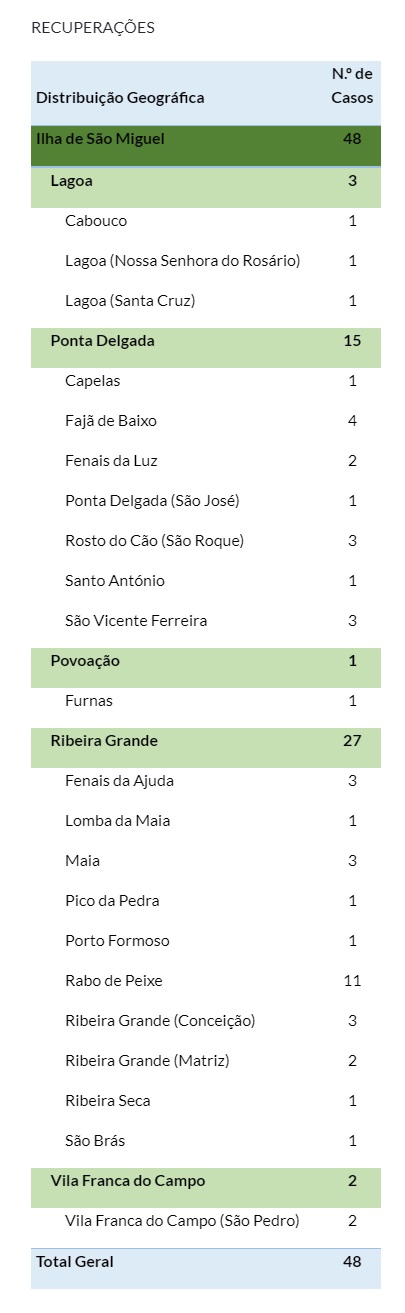Screen dimensions: 405x1313
Task: Click the São Vicente Ferreira entry
Action: click(x=136, y=621)
